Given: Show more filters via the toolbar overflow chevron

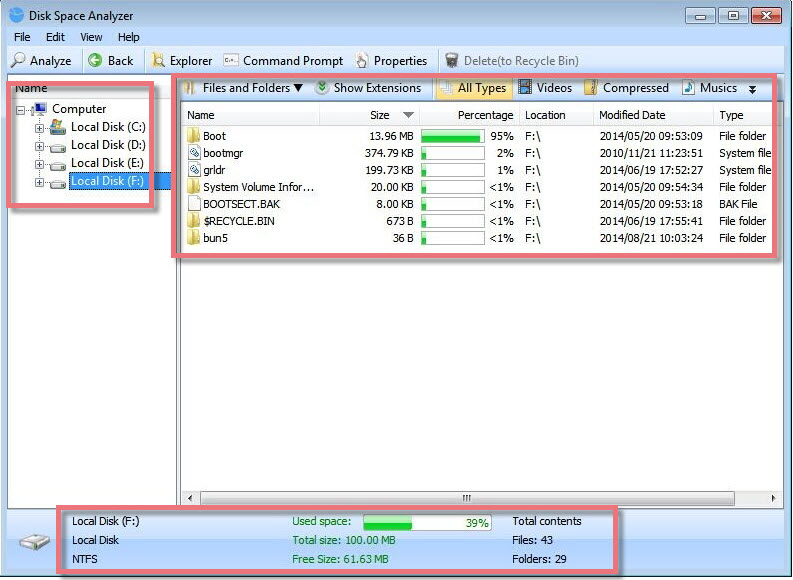Looking at the screenshot, I should (x=753, y=89).
